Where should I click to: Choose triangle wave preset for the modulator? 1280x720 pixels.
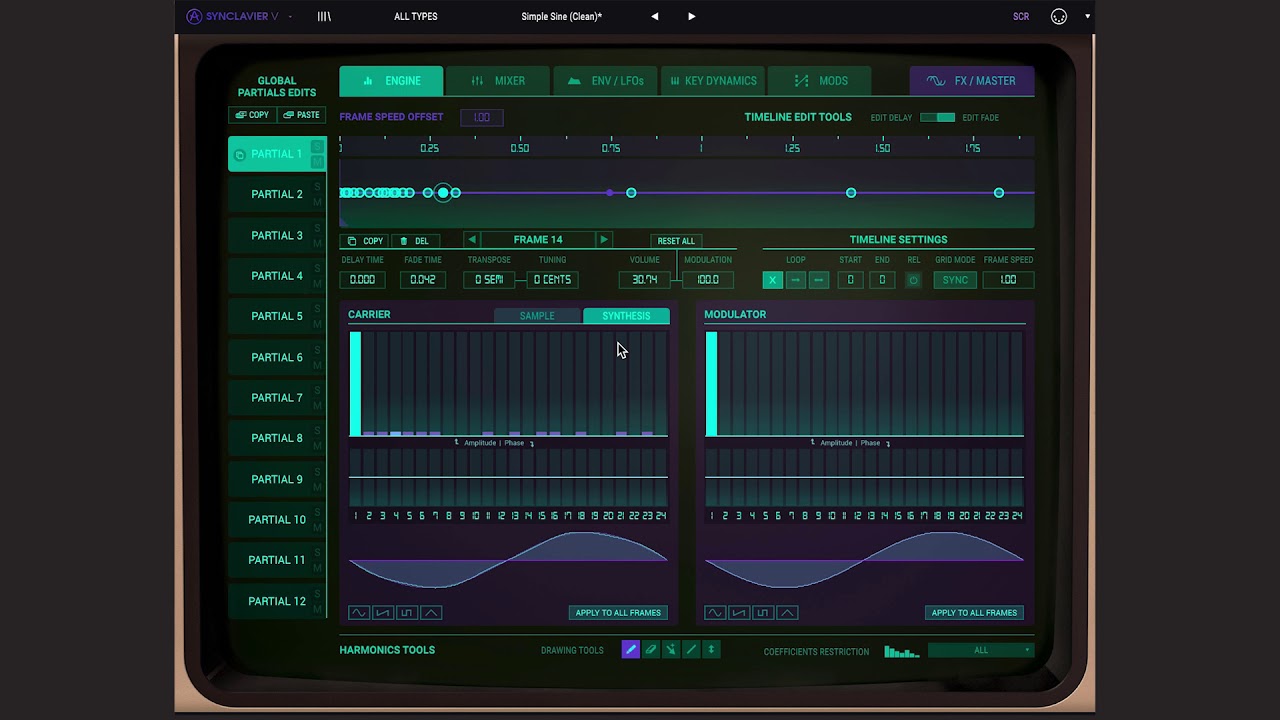(x=787, y=613)
